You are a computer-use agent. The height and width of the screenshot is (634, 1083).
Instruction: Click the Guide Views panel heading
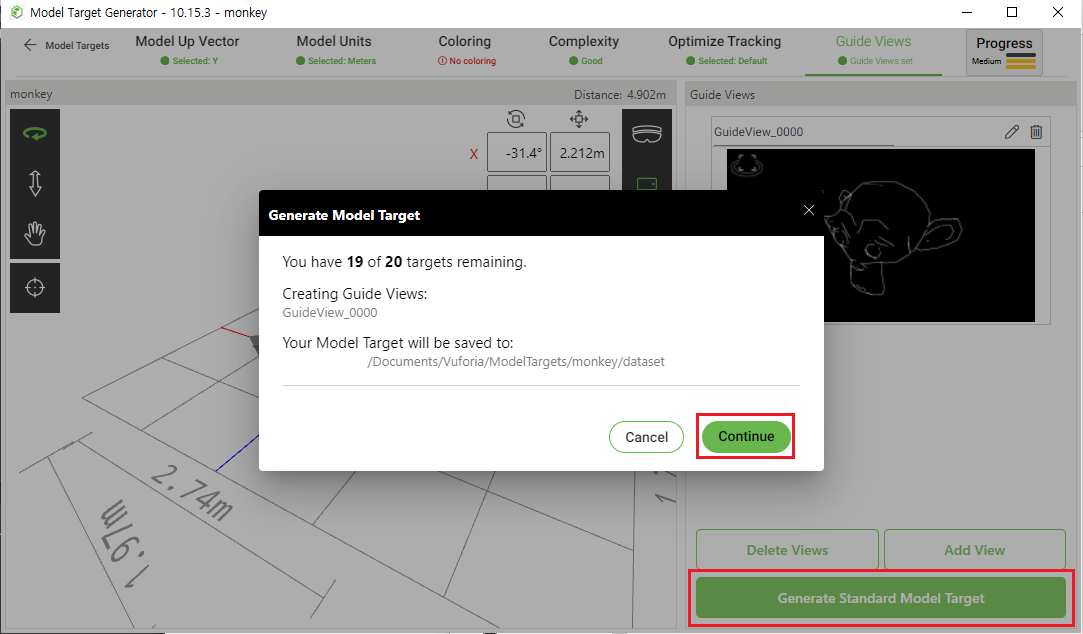[x=722, y=95]
